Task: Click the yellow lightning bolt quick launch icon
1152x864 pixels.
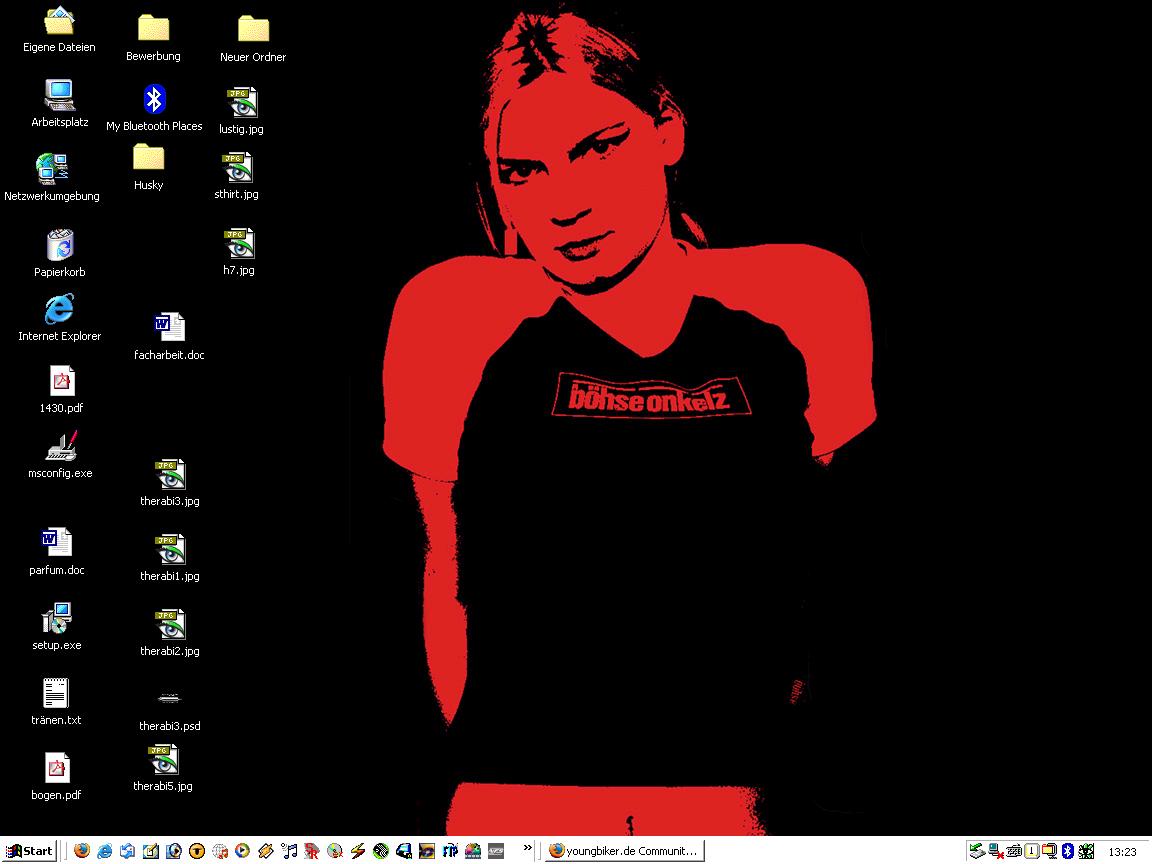Action: click(358, 851)
